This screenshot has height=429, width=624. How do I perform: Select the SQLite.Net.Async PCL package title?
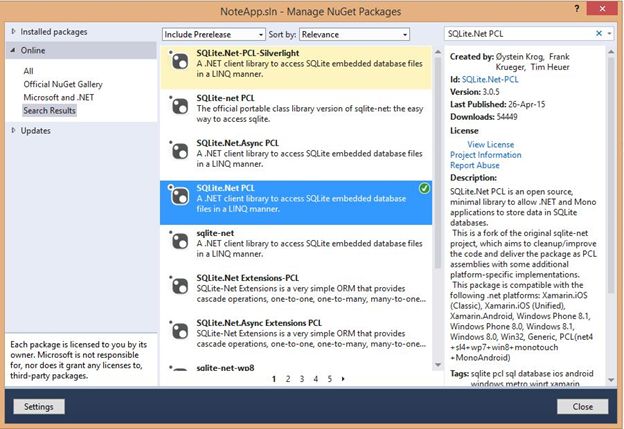237,143
